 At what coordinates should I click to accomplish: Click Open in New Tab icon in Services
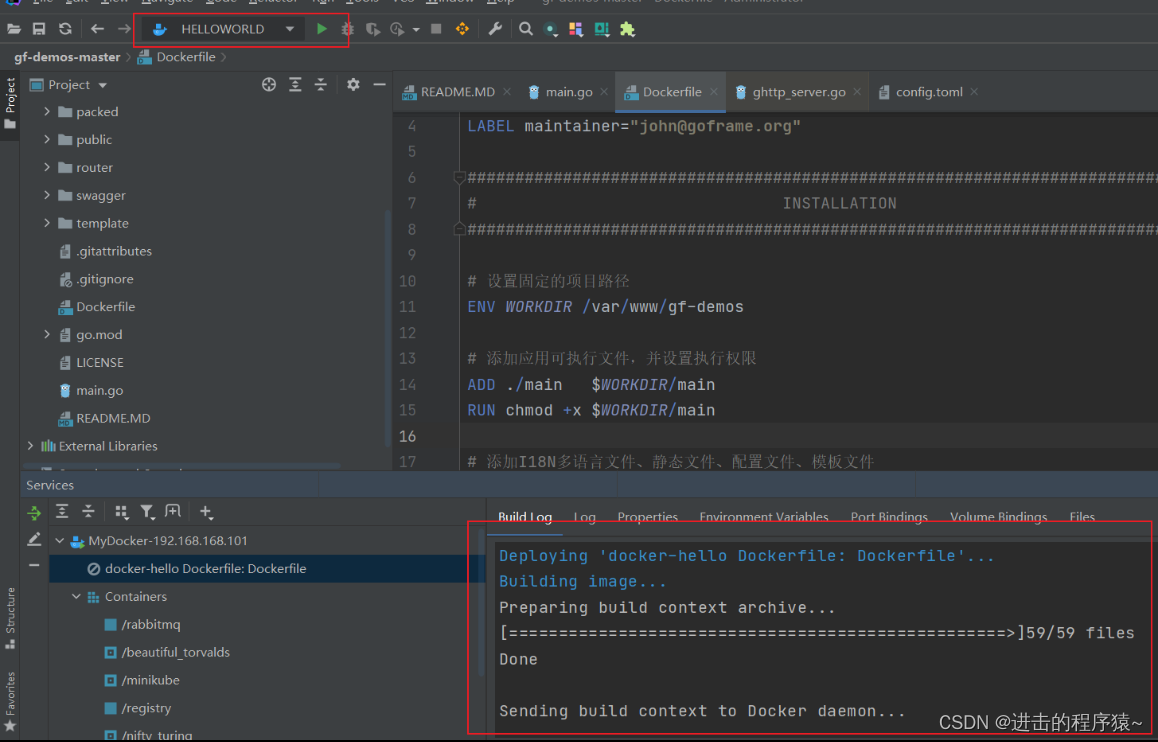(173, 511)
